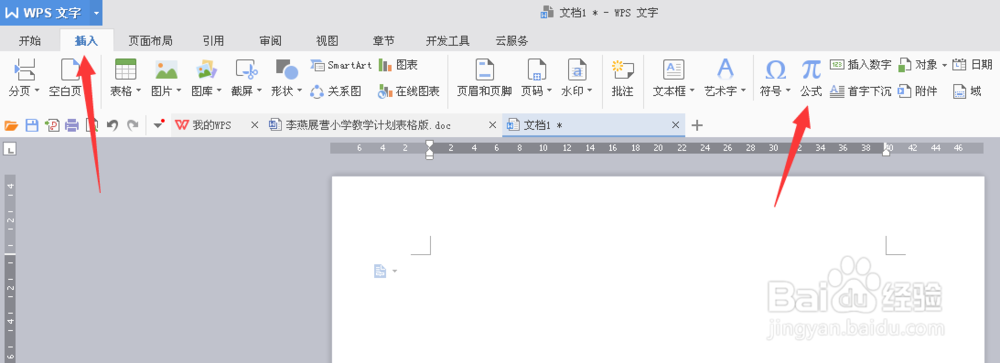
Task: Click 插入数字 insert number
Action: coord(860,65)
